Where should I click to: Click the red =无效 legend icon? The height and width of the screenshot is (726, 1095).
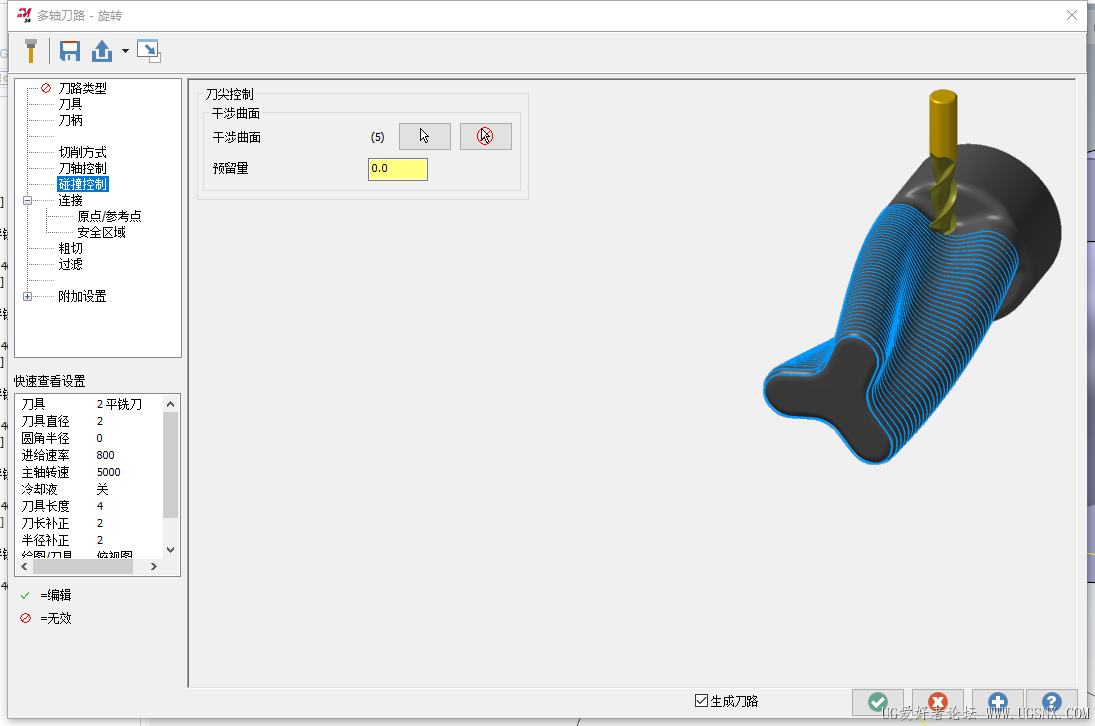(x=25, y=618)
